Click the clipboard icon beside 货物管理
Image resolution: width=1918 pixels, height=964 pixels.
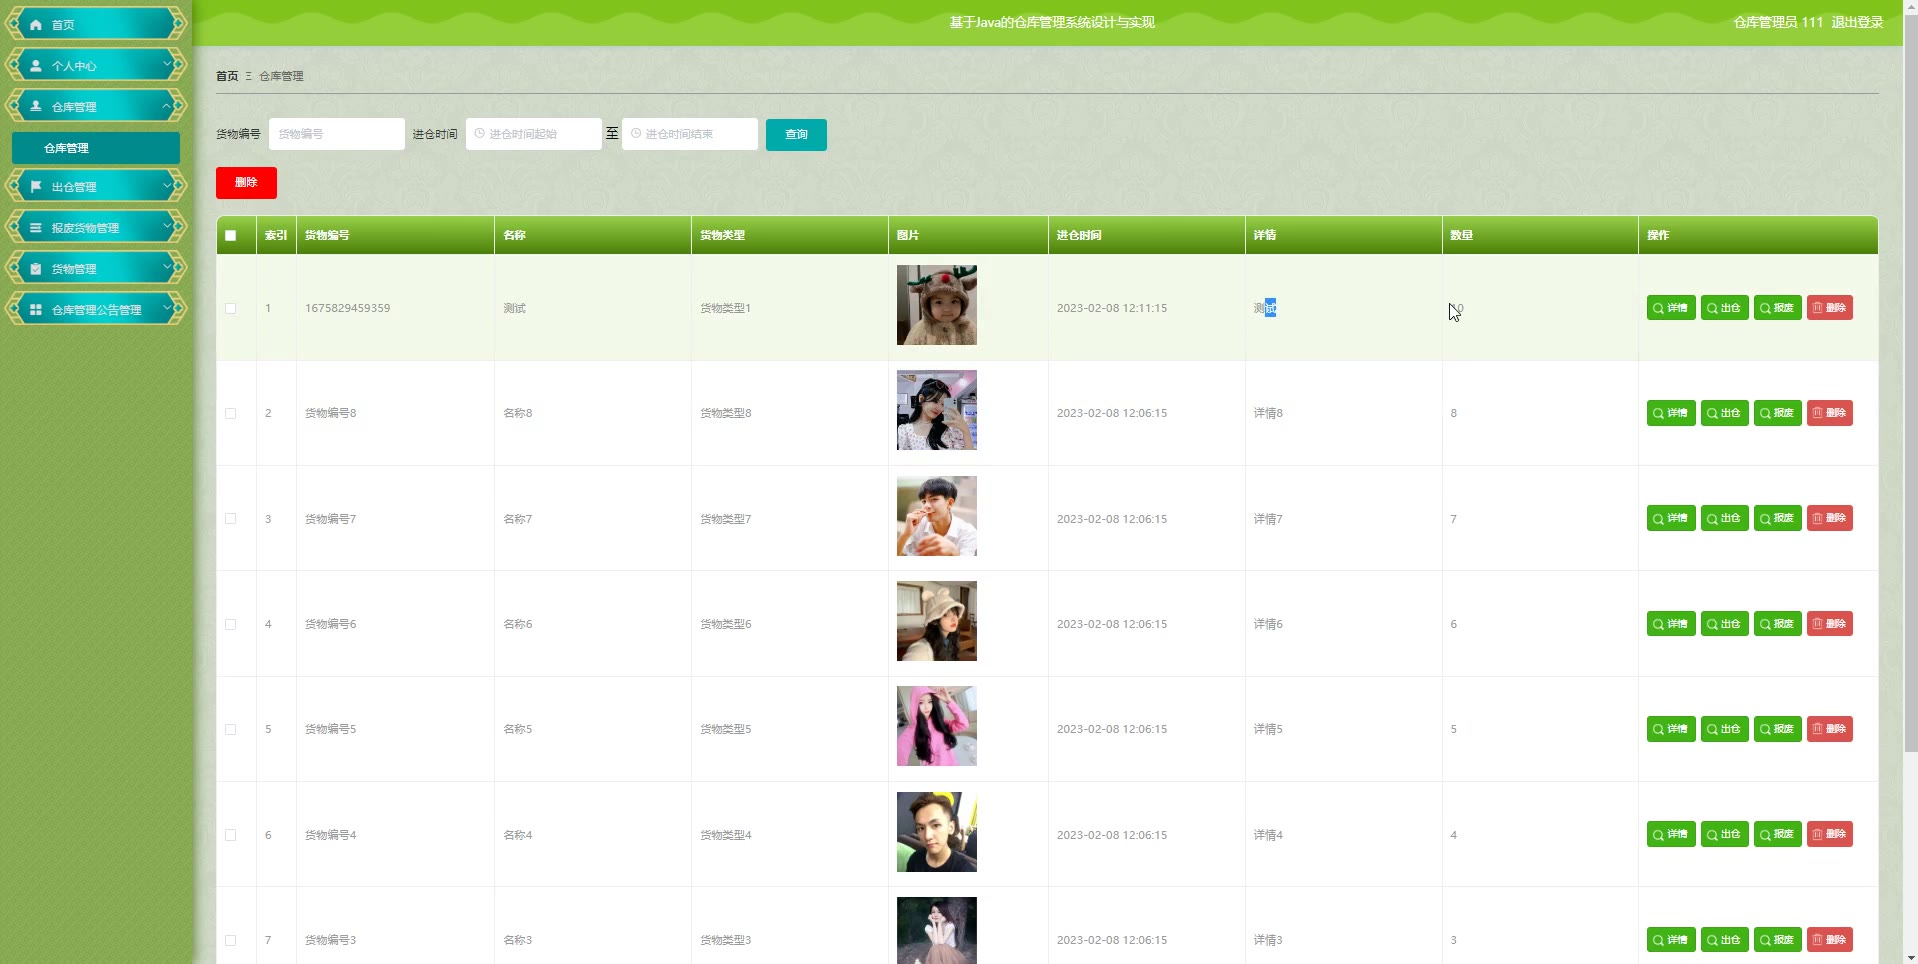(36, 269)
